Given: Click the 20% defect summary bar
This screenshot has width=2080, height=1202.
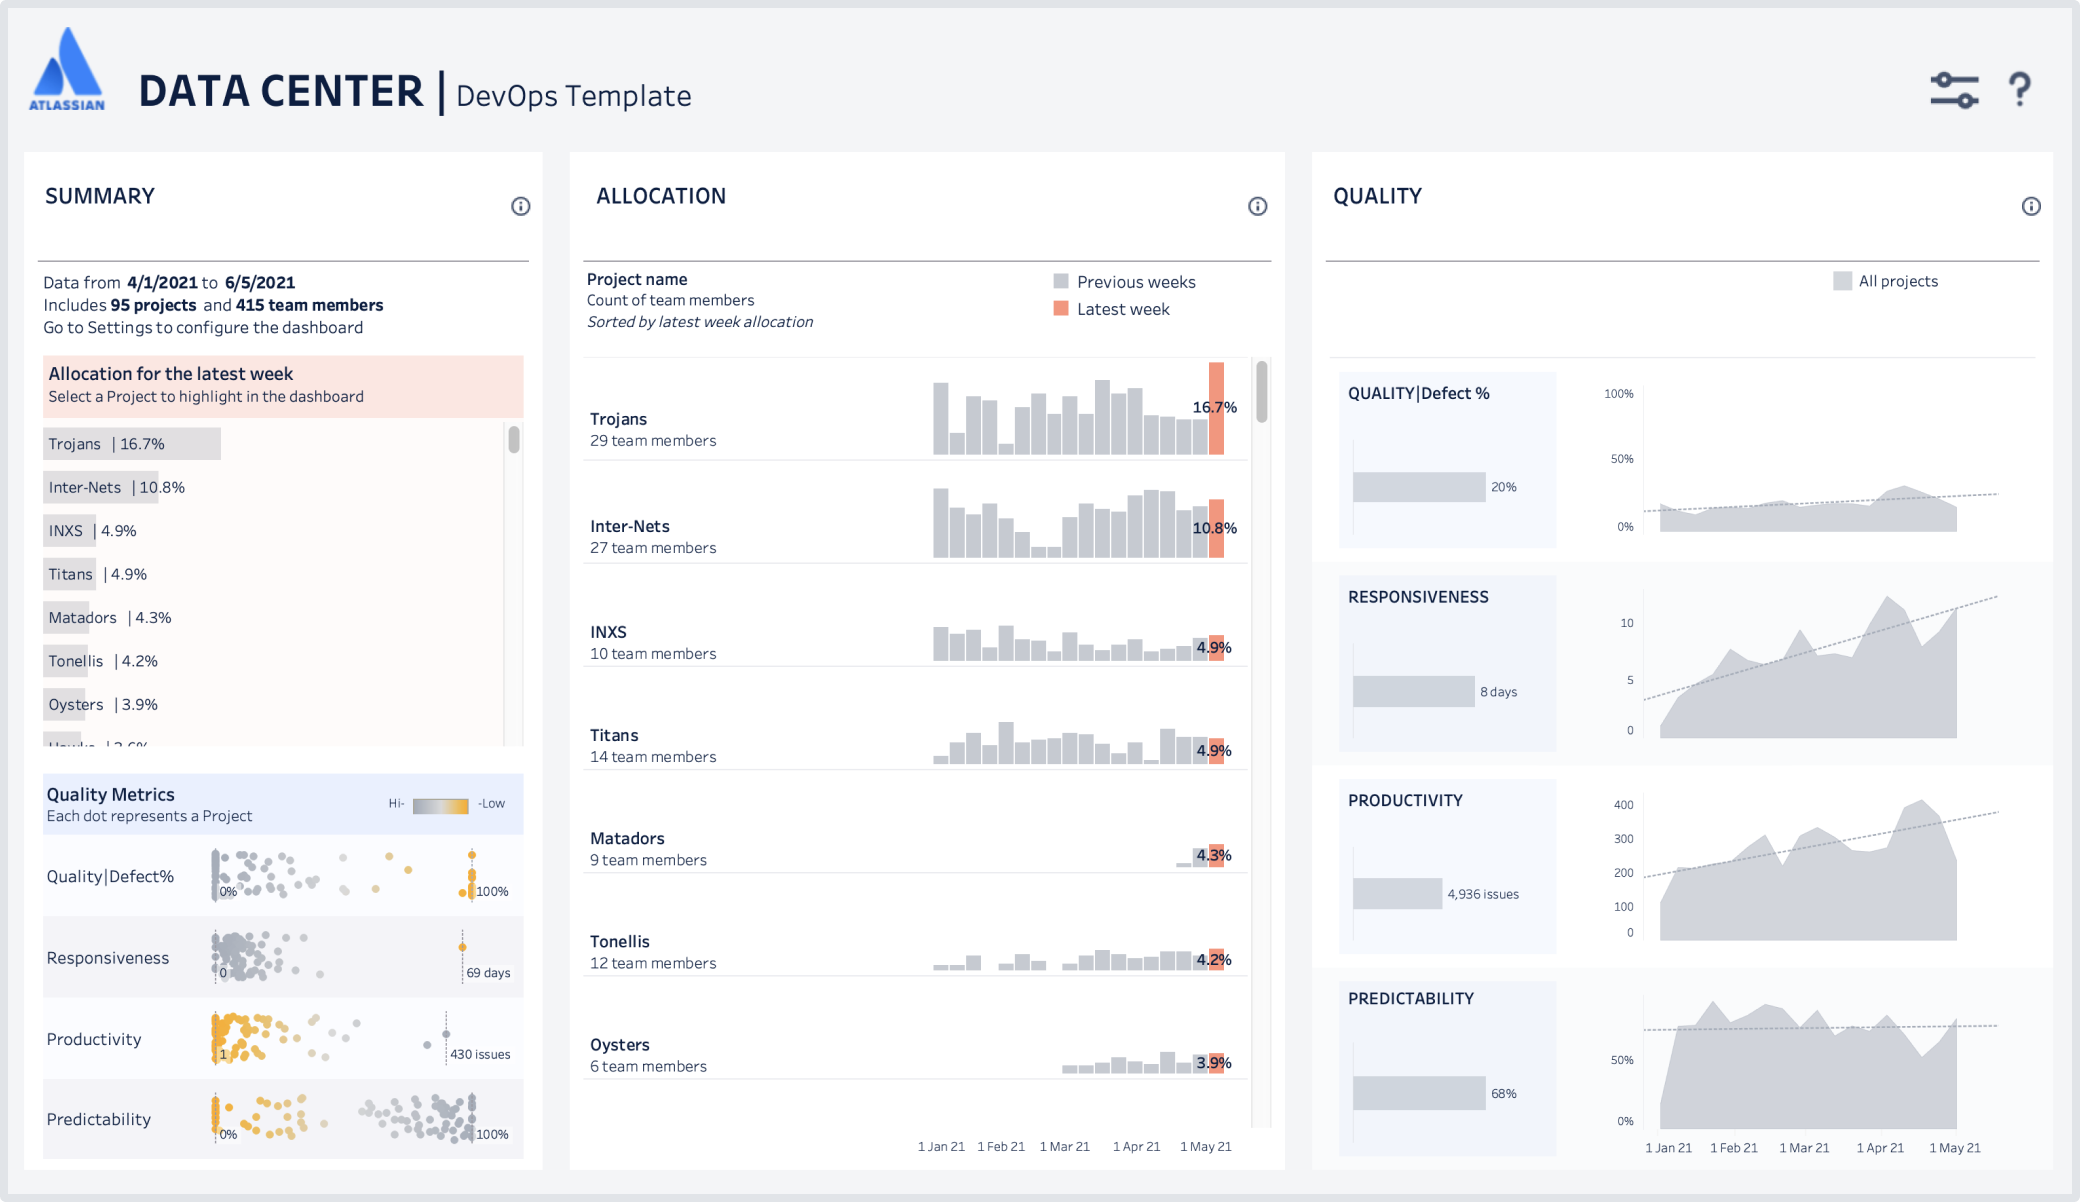Looking at the screenshot, I should [x=1419, y=487].
